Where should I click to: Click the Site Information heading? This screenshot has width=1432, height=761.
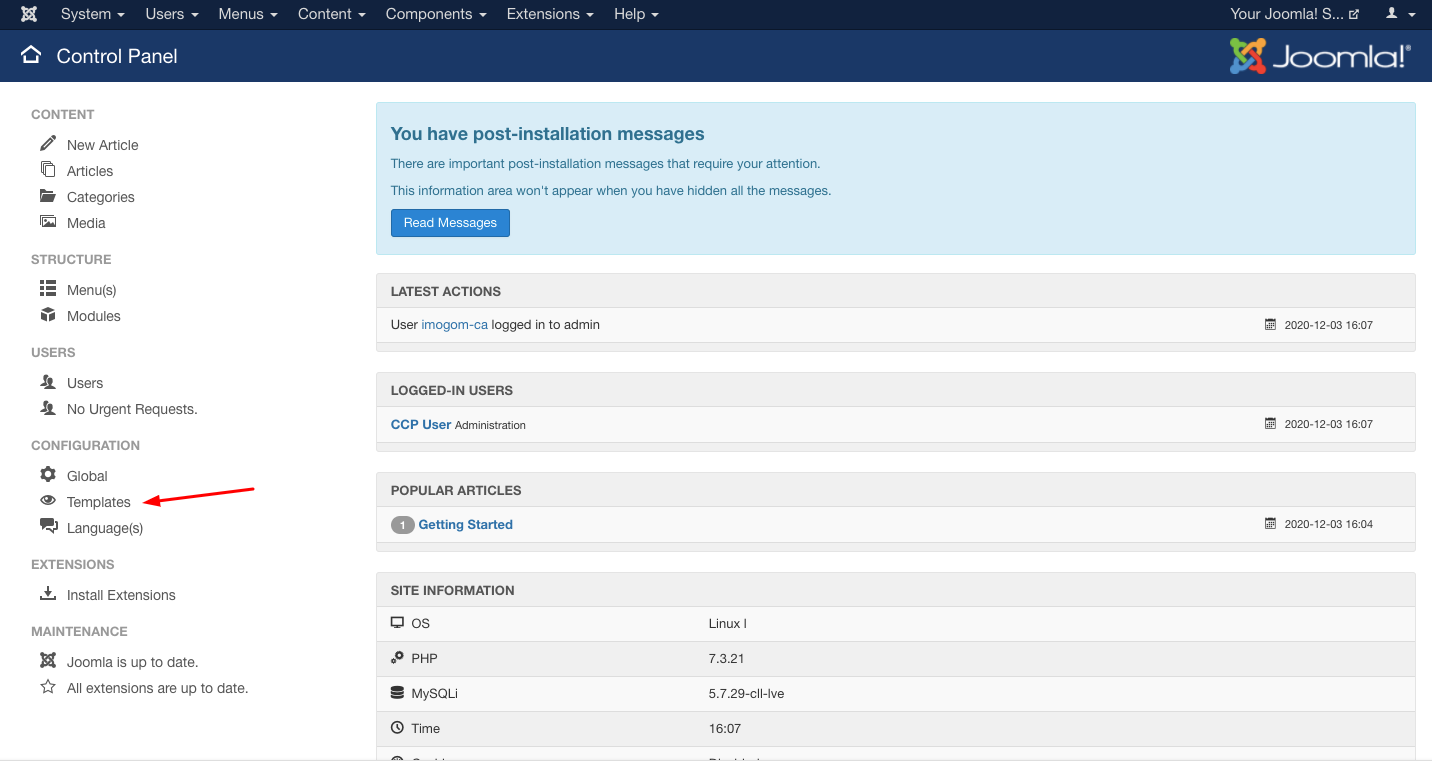coord(453,590)
